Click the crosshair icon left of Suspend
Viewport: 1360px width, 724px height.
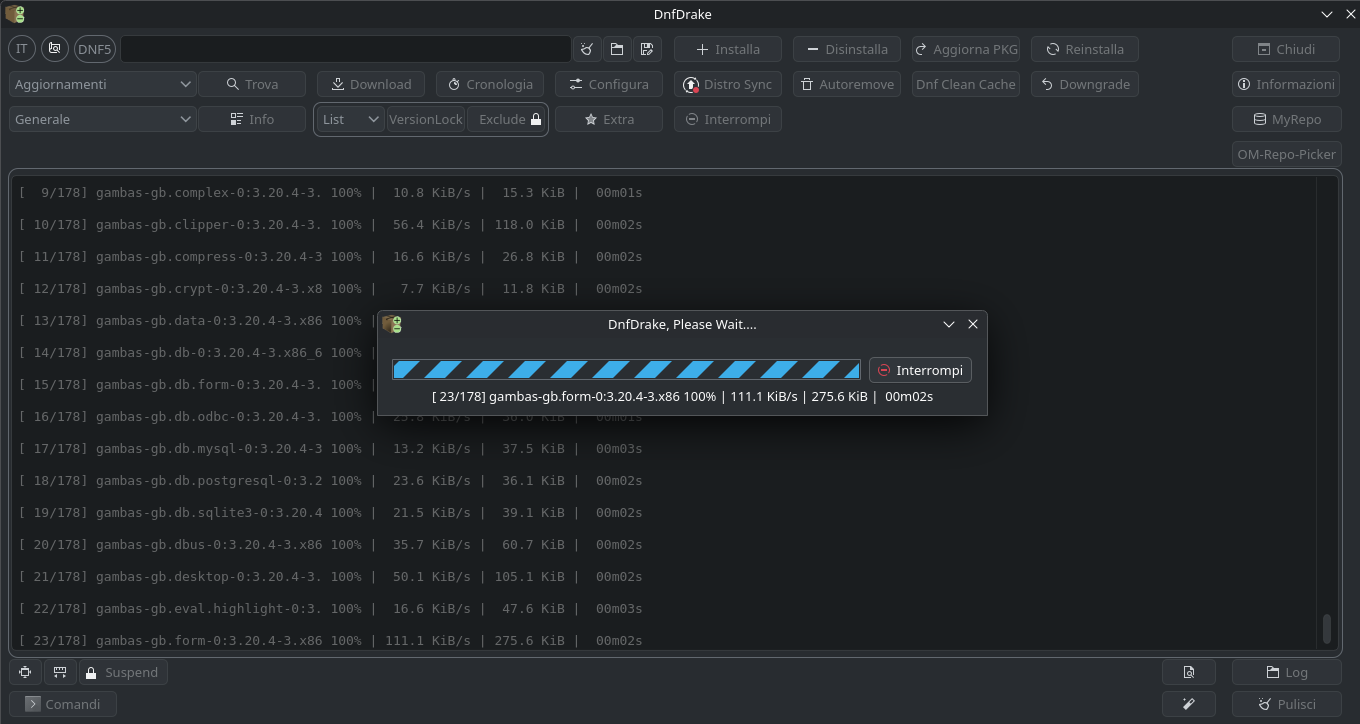25,672
